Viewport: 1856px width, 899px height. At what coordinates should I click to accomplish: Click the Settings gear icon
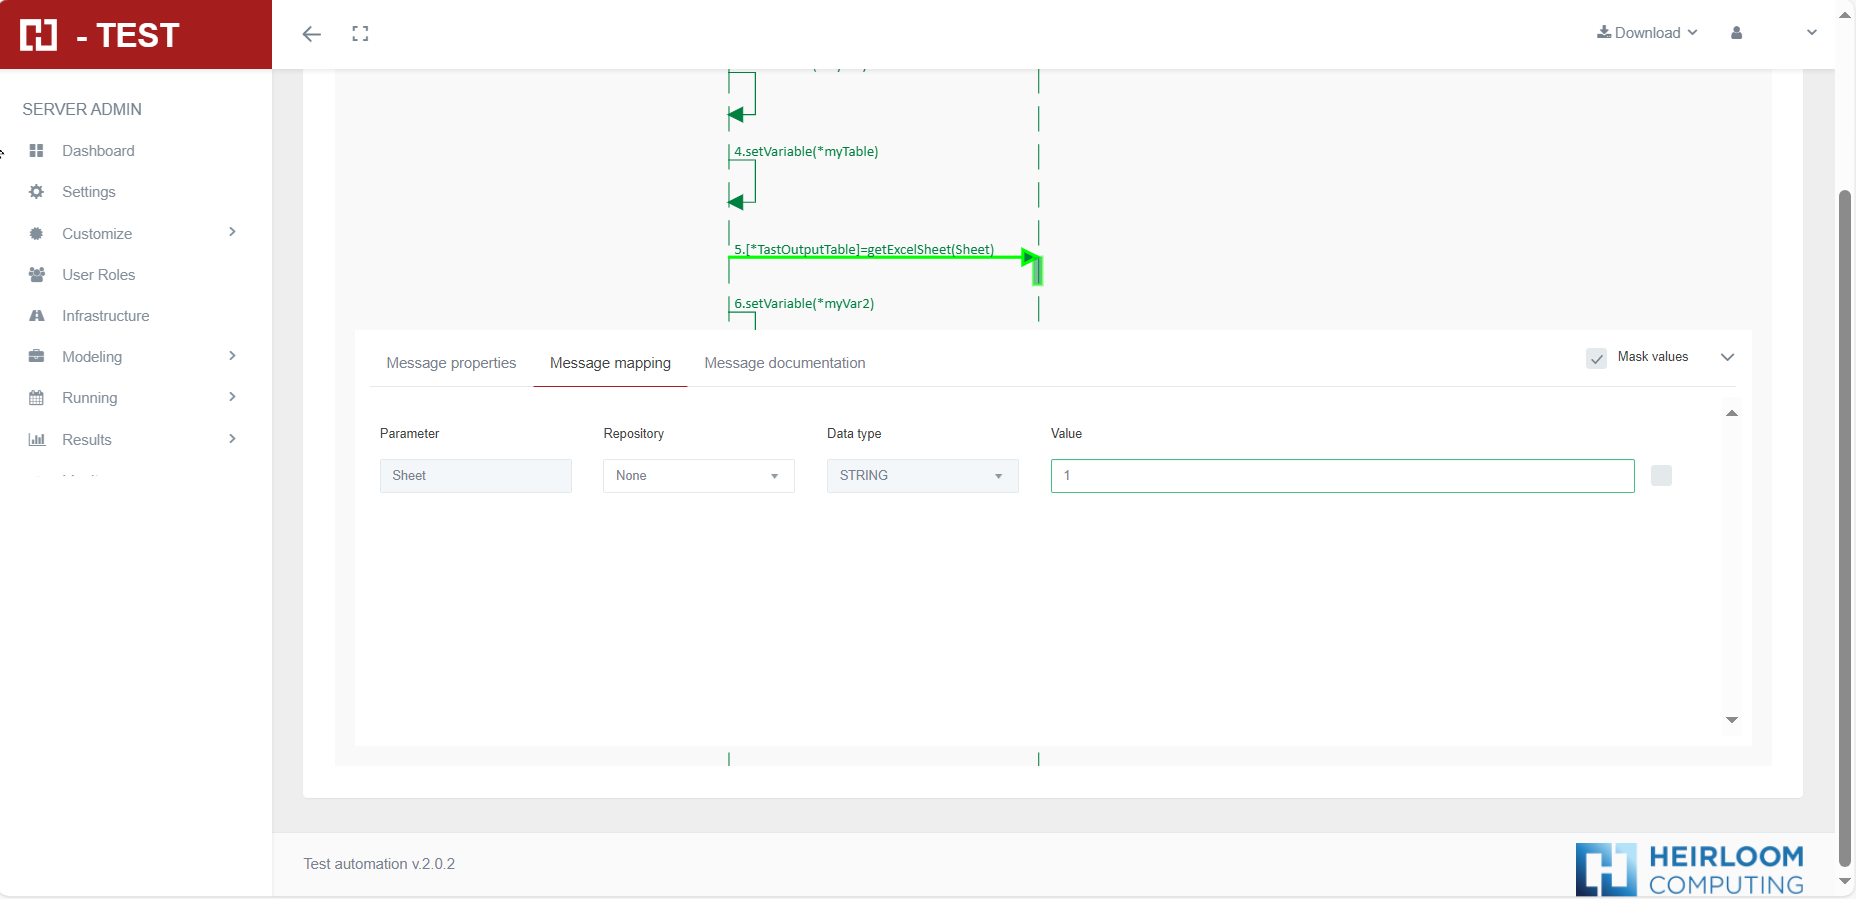[37, 192]
